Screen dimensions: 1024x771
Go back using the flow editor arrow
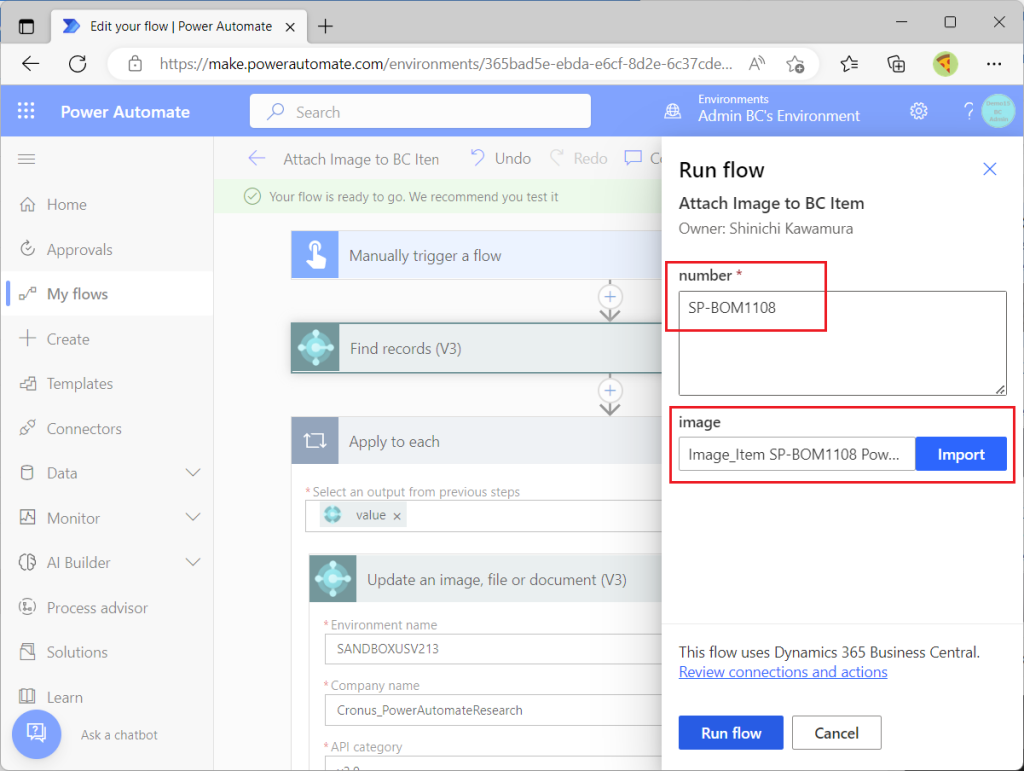257,159
